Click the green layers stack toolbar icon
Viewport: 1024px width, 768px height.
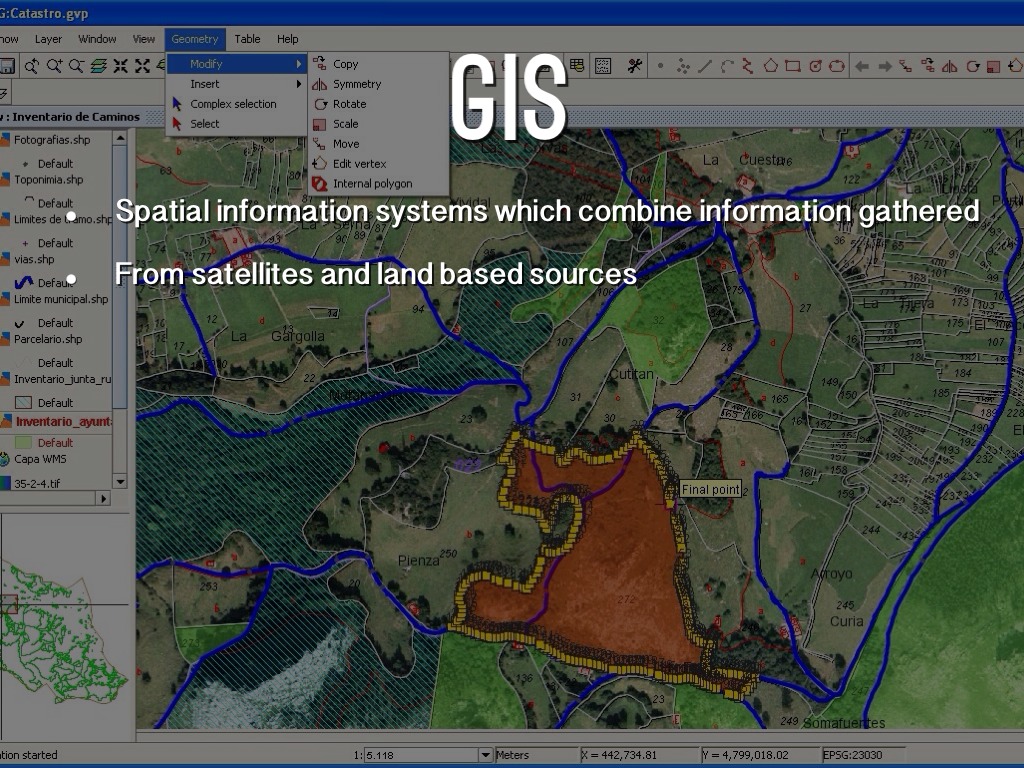(x=99, y=66)
